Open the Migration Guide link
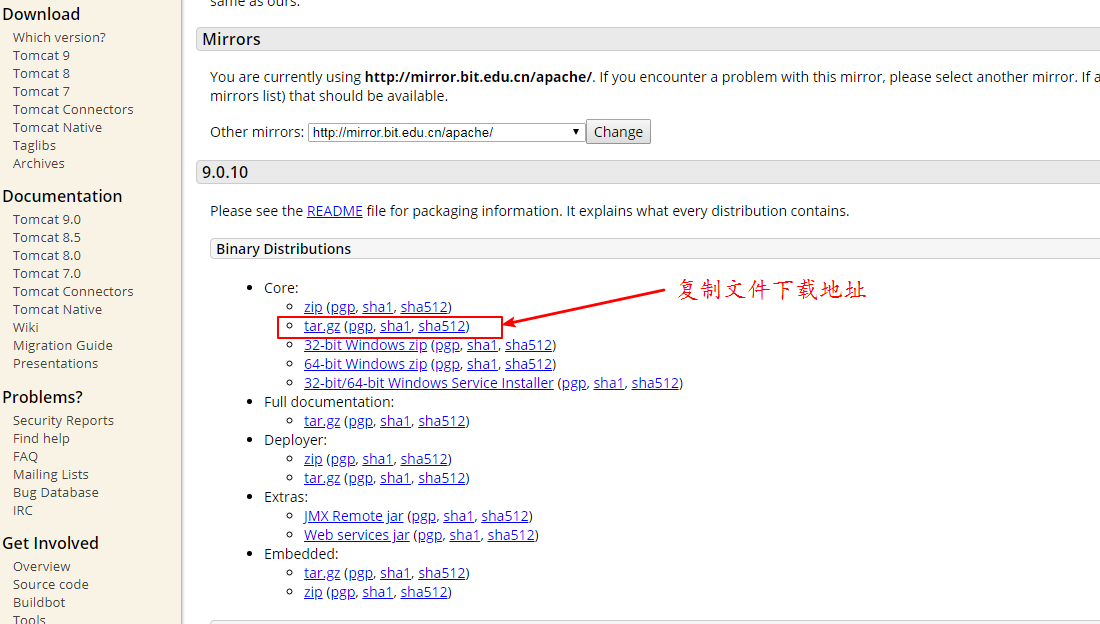This screenshot has width=1100, height=624. (x=62, y=345)
